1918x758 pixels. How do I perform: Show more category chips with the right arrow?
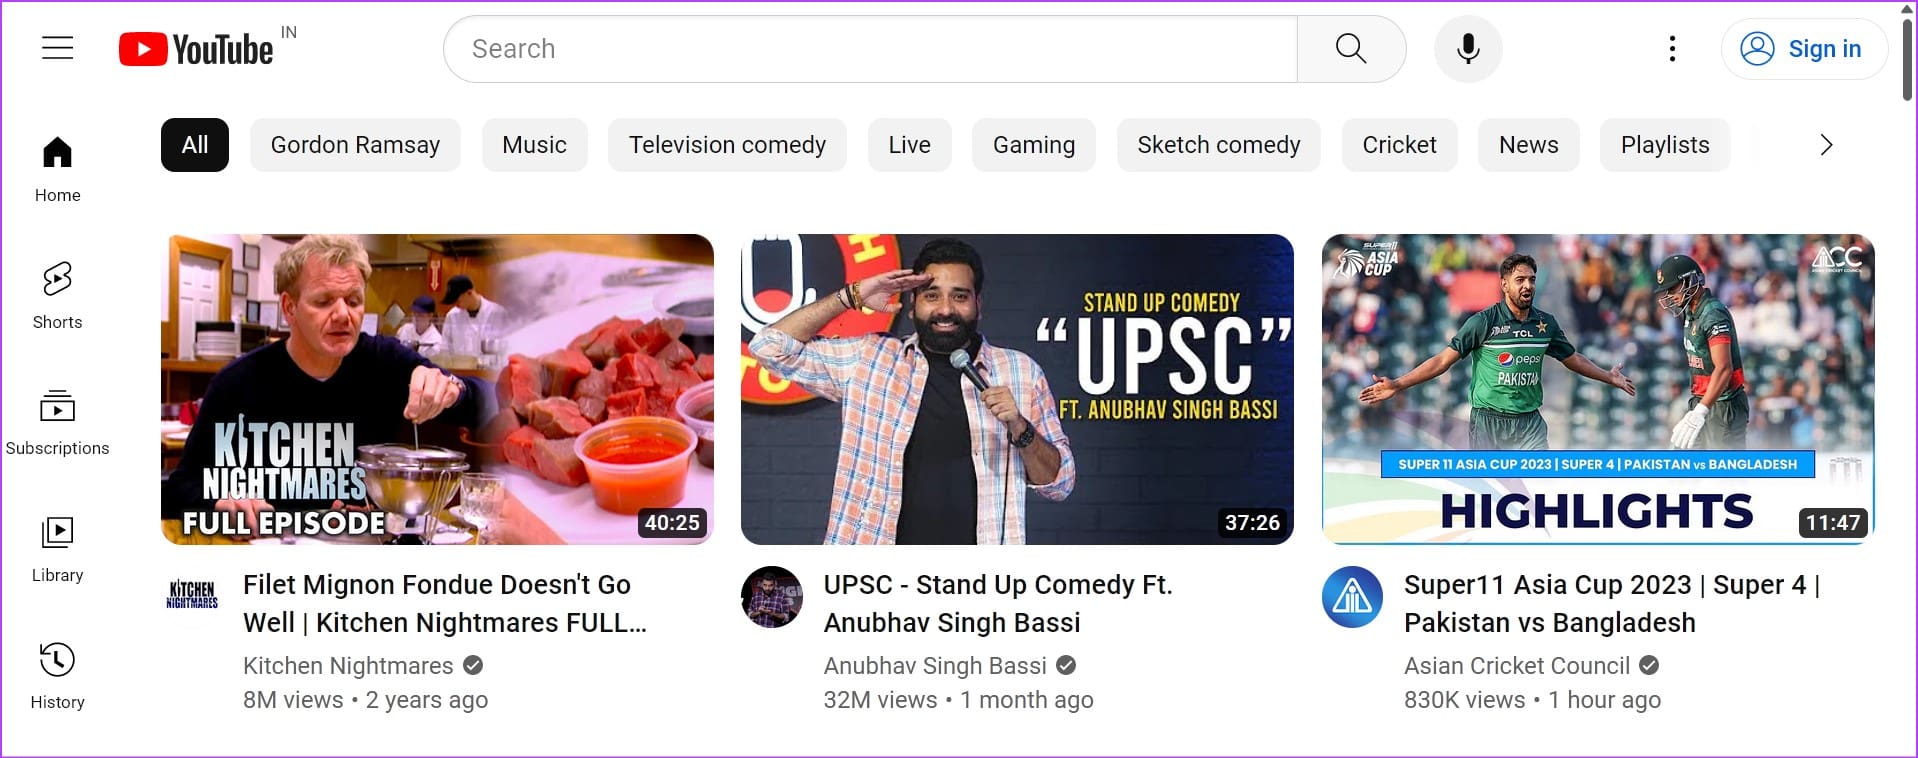pyautogui.click(x=1826, y=145)
